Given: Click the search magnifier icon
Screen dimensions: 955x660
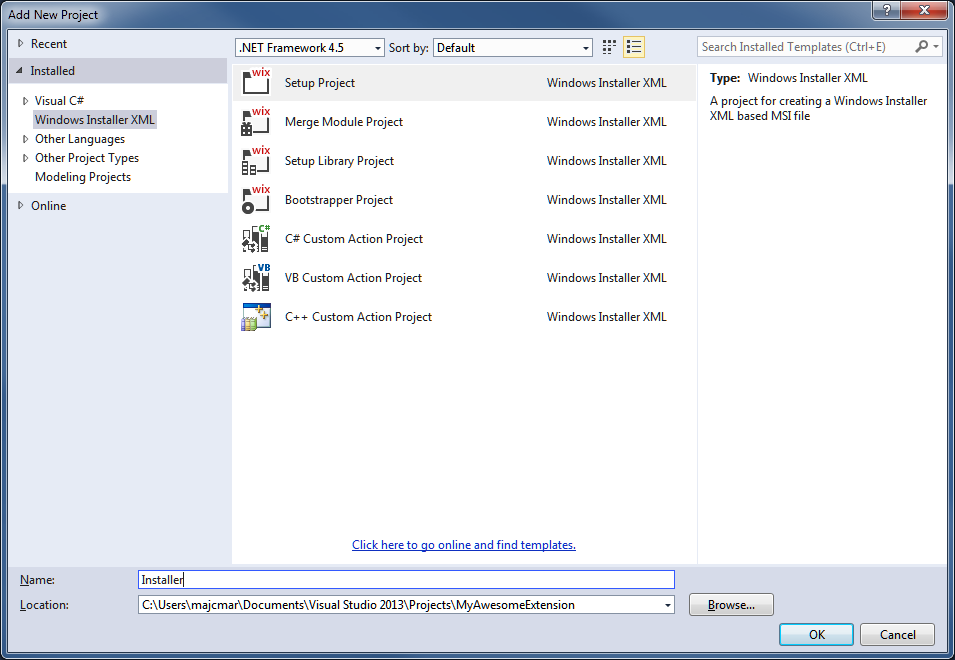Looking at the screenshot, I should pyautogui.click(x=922, y=46).
